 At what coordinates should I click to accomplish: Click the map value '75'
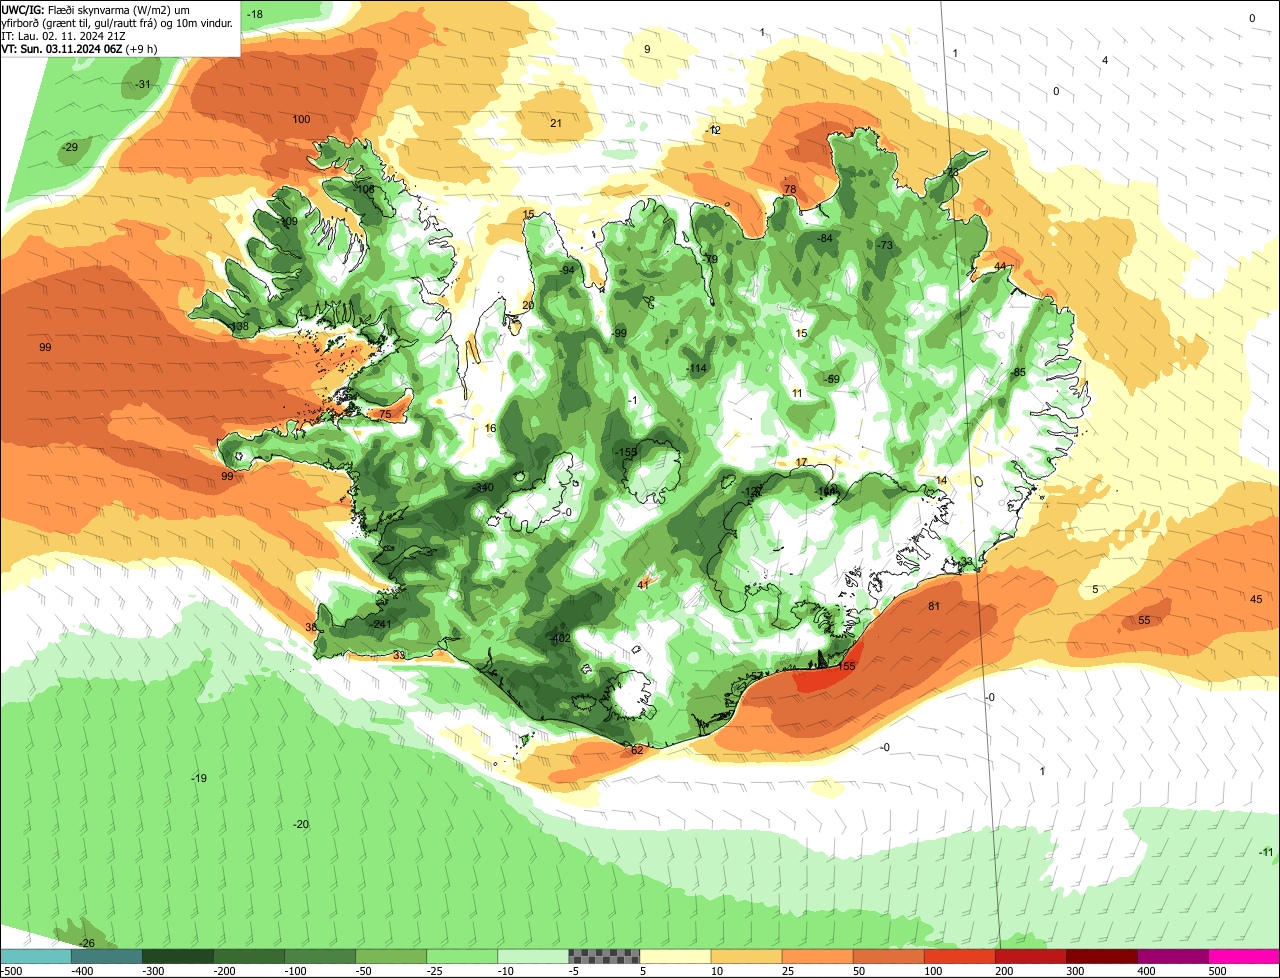click(385, 414)
